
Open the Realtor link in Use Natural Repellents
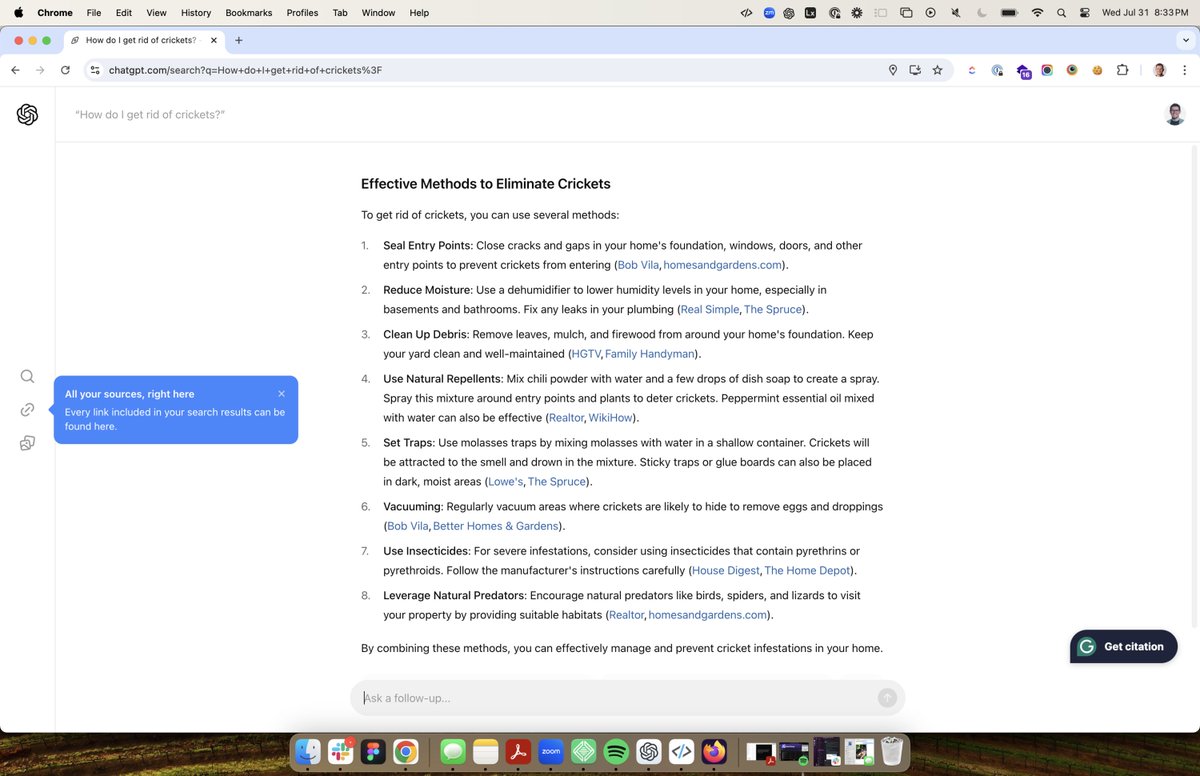point(566,418)
